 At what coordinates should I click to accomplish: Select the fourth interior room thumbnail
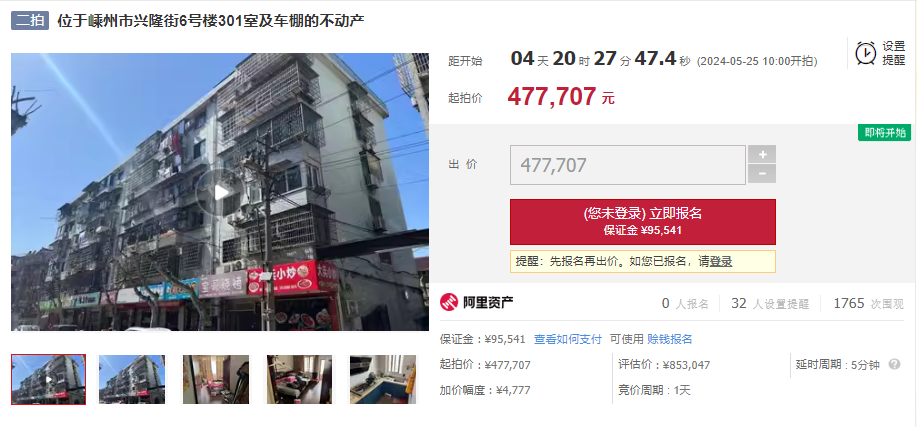(x=299, y=379)
